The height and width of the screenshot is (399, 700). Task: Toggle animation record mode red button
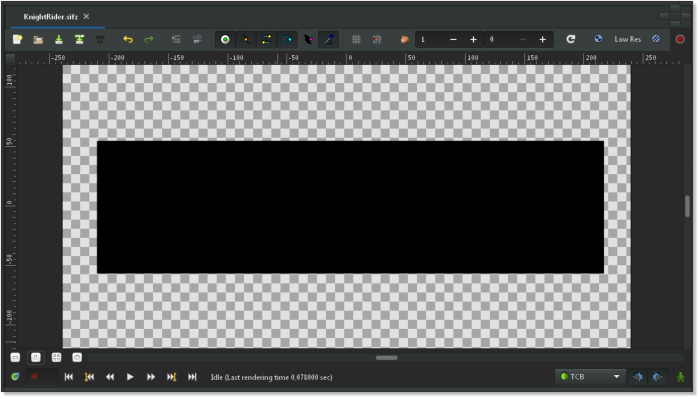(680, 39)
